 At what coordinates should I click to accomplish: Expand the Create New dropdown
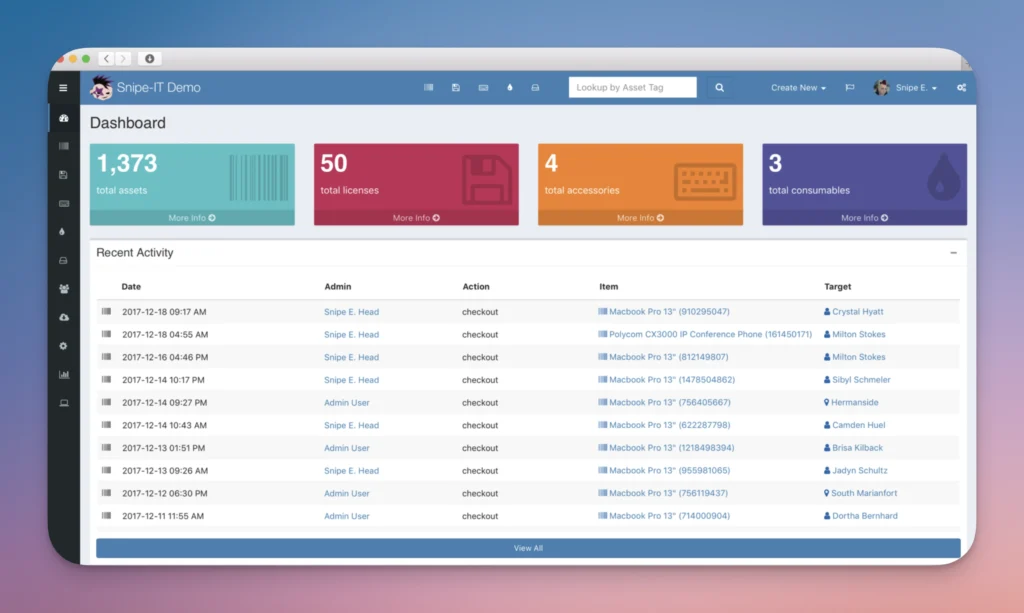798,88
